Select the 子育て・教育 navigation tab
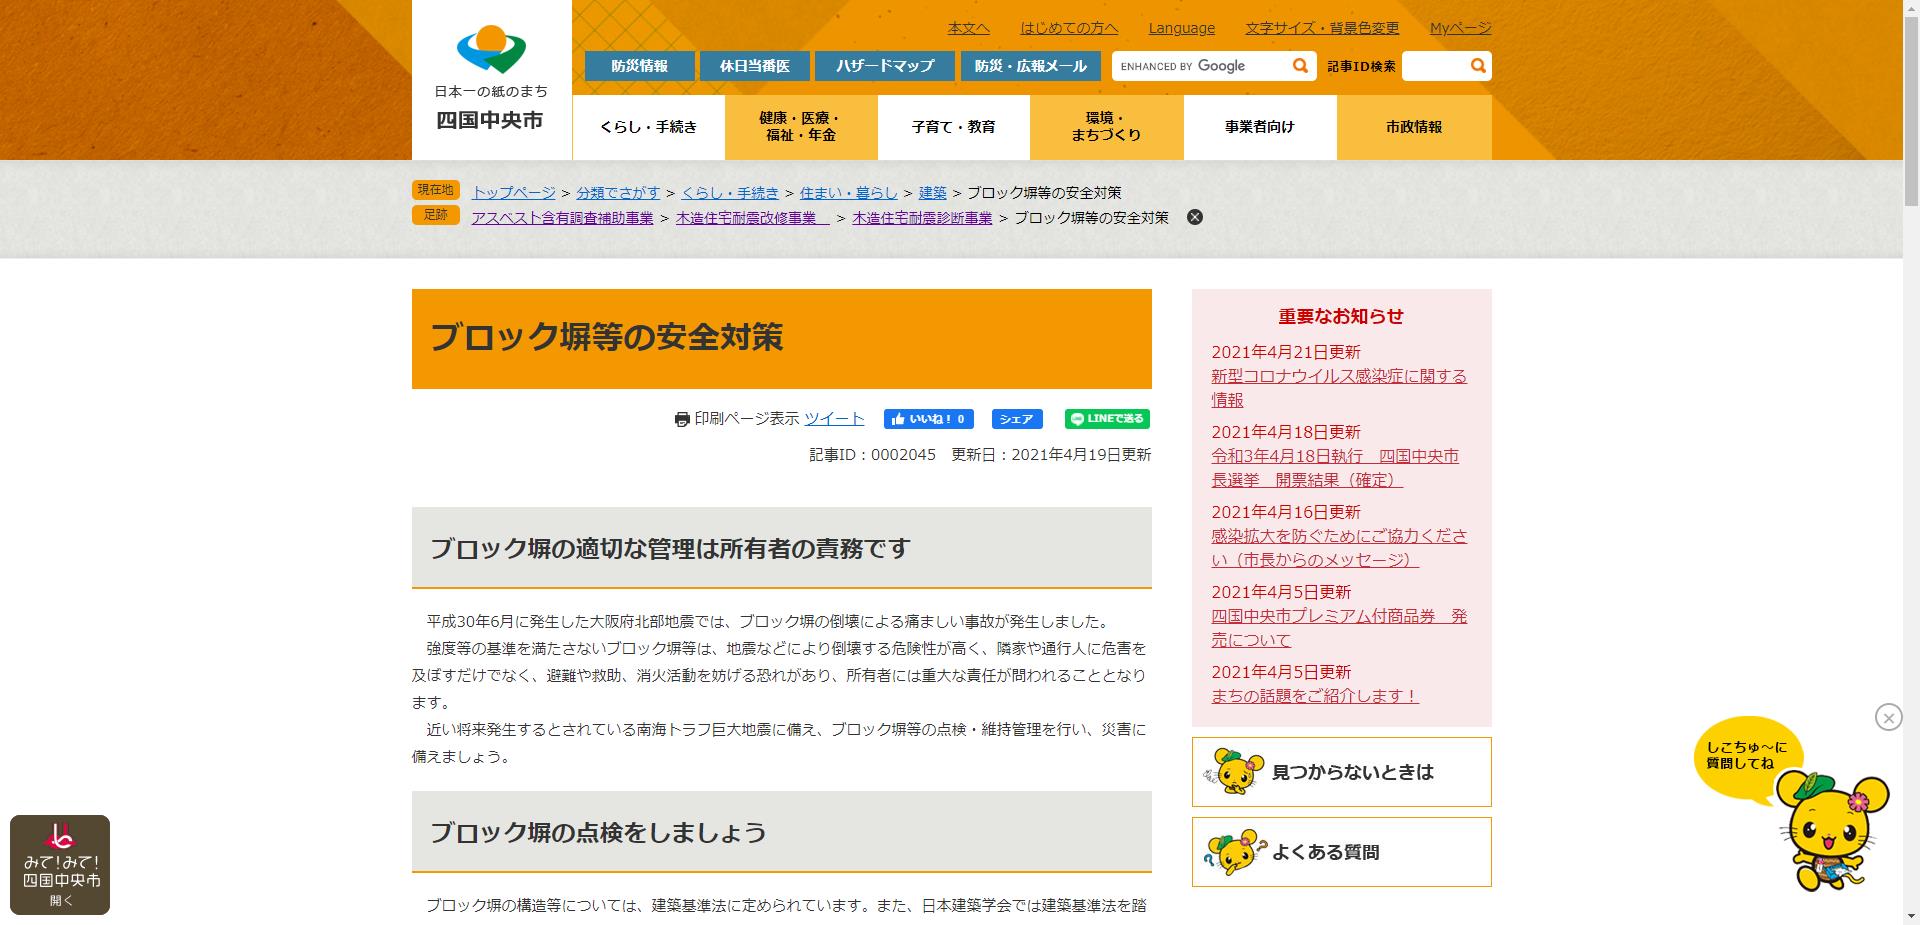The image size is (1920, 925). 953,127
